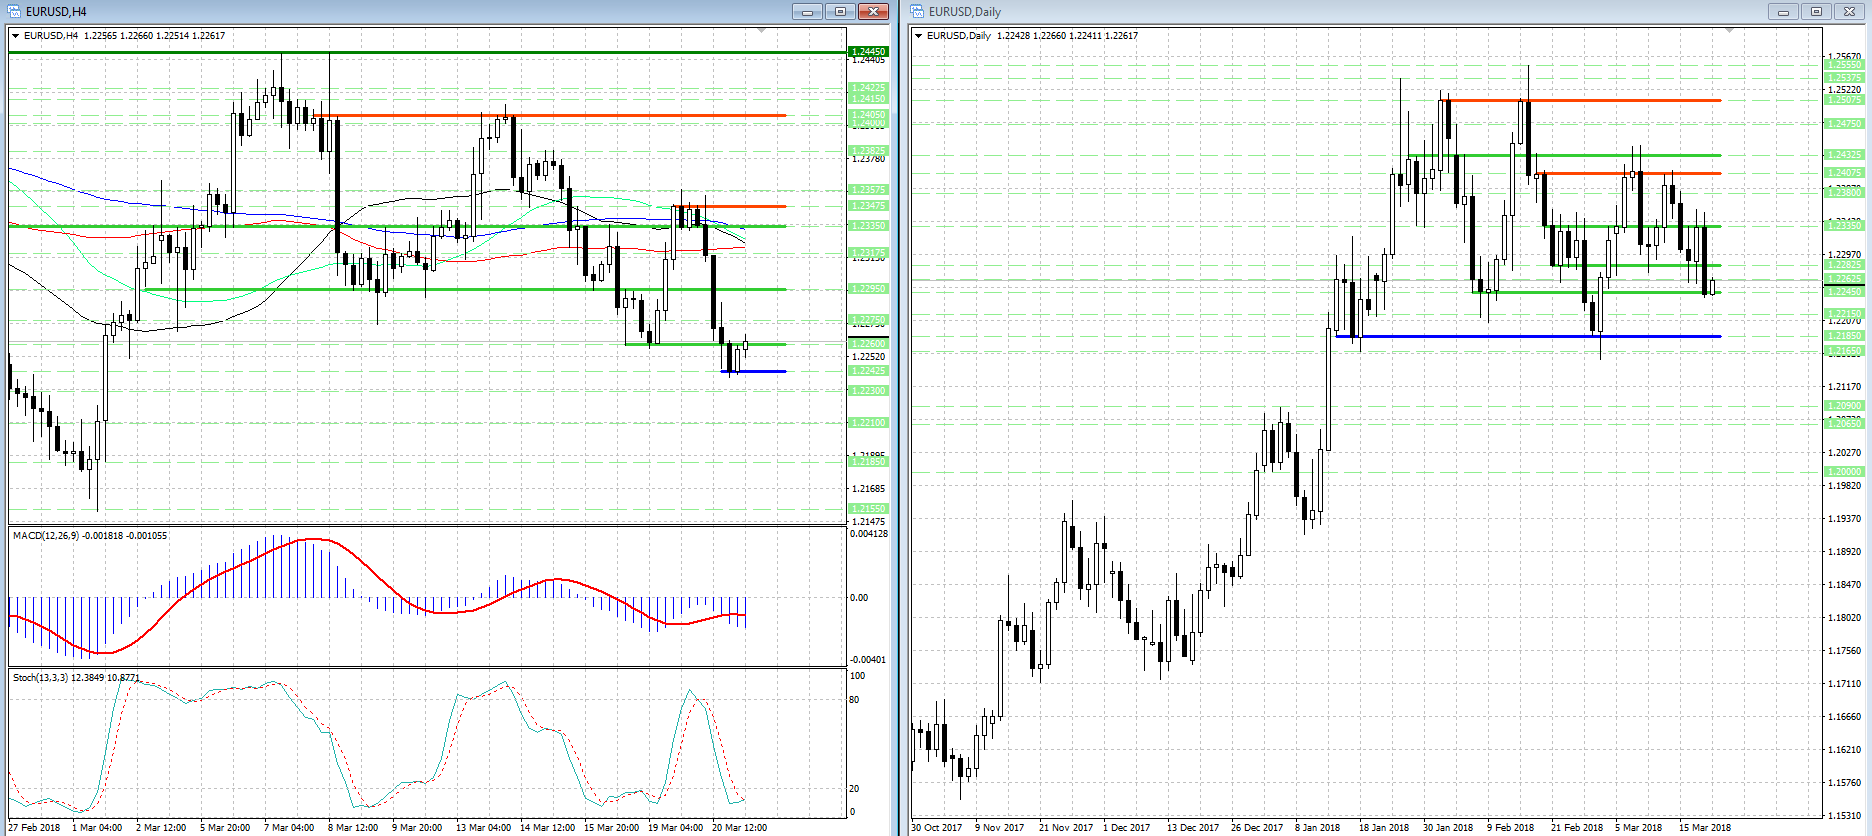Viewport: 1872px width, 836px height.
Task: Click the 1.18920 price on Daily scale
Action: pos(1845,552)
